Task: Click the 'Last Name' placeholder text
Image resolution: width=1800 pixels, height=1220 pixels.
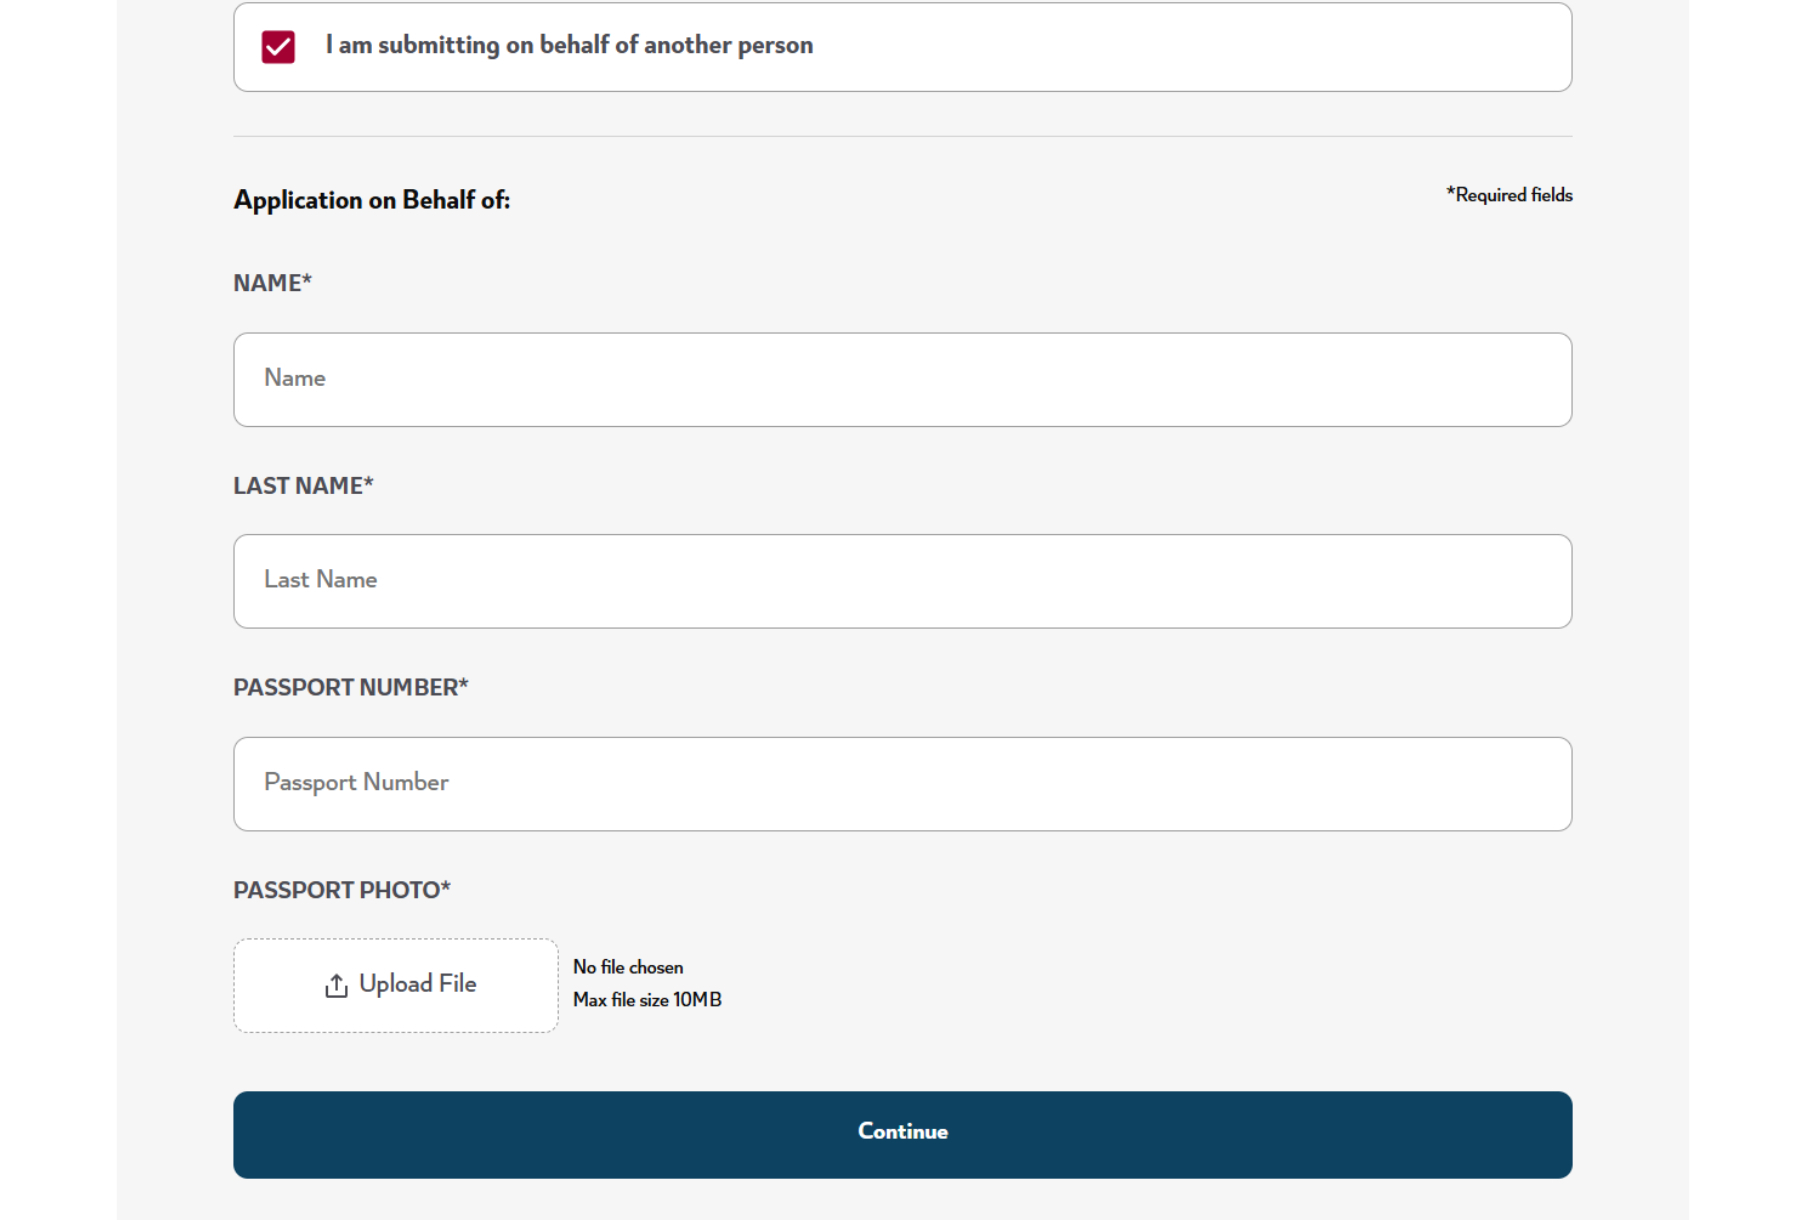Action: pyautogui.click(x=320, y=580)
